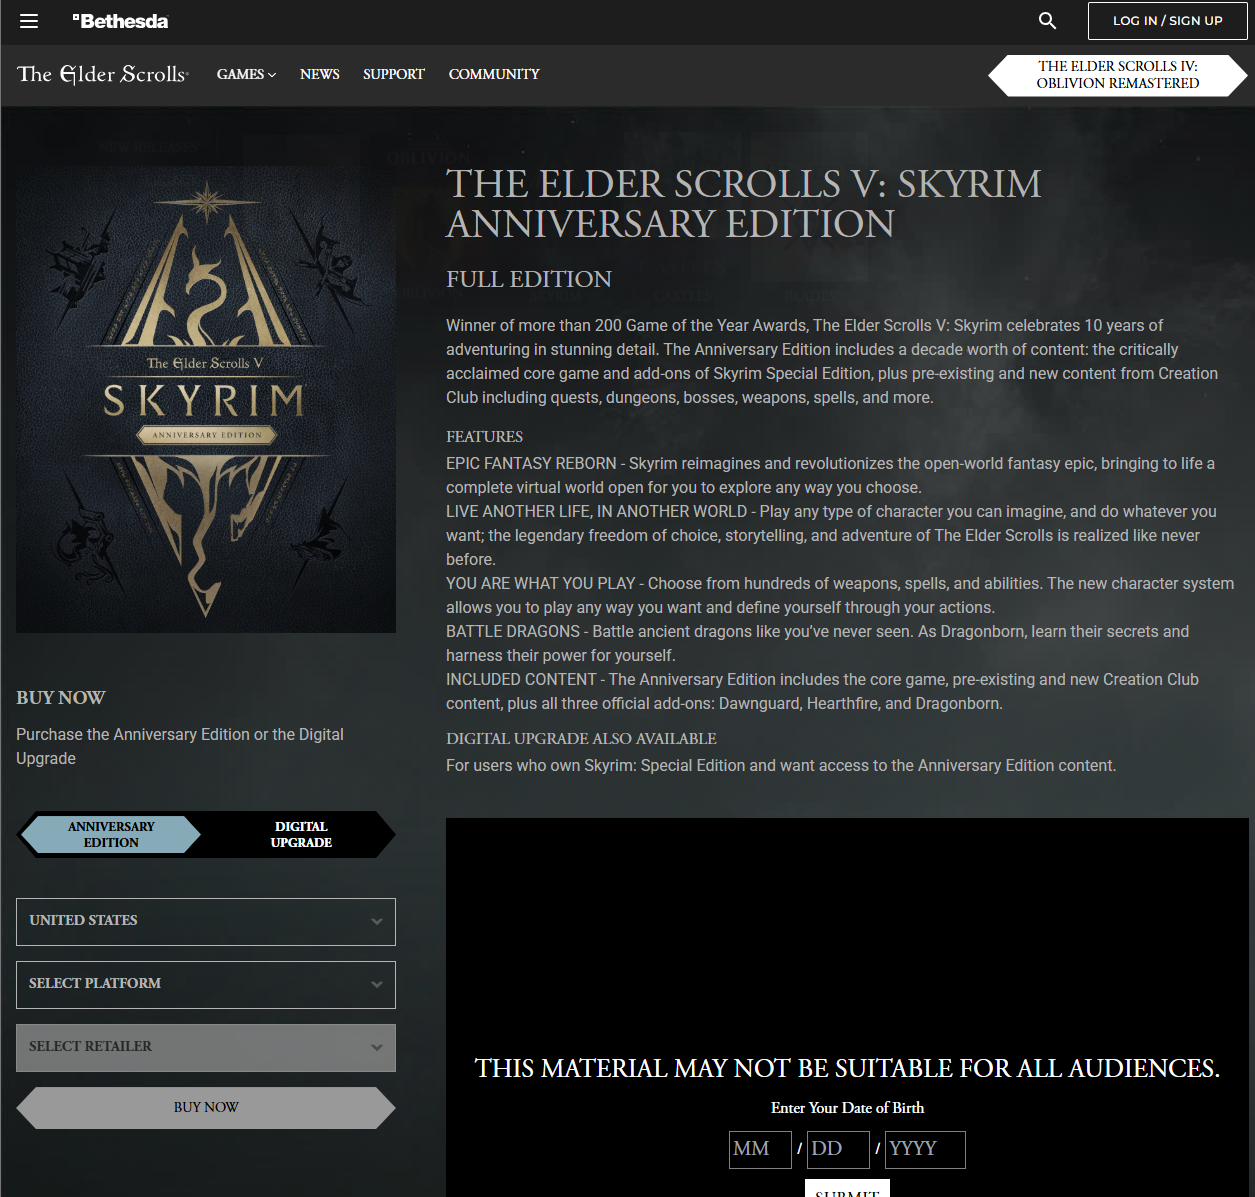Viewport: 1255px width, 1197px height.
Task: Click Log In / Sign Up button
Action: point(1167,21)
